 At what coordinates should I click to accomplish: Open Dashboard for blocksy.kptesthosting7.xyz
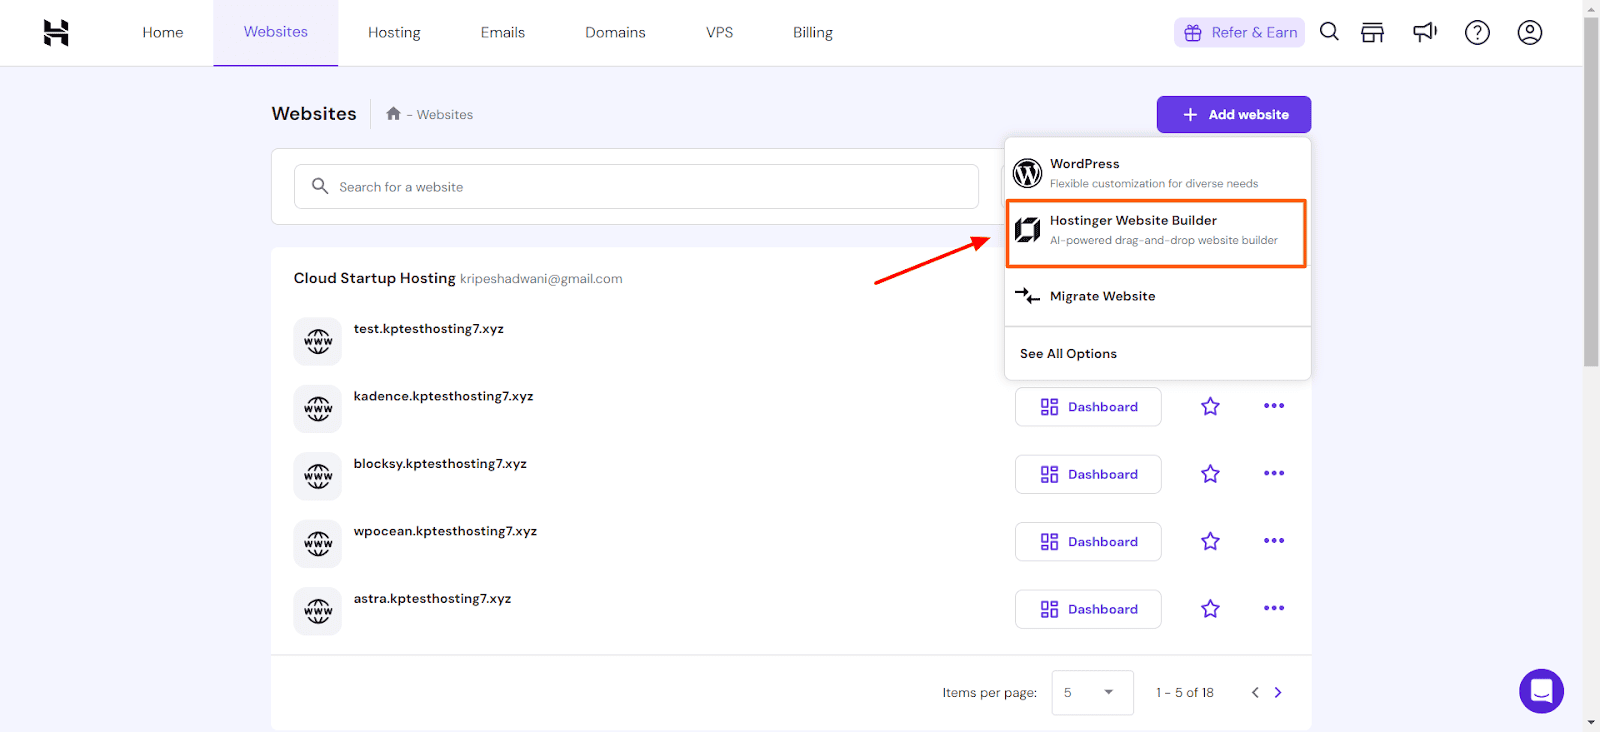[1088, 474]
